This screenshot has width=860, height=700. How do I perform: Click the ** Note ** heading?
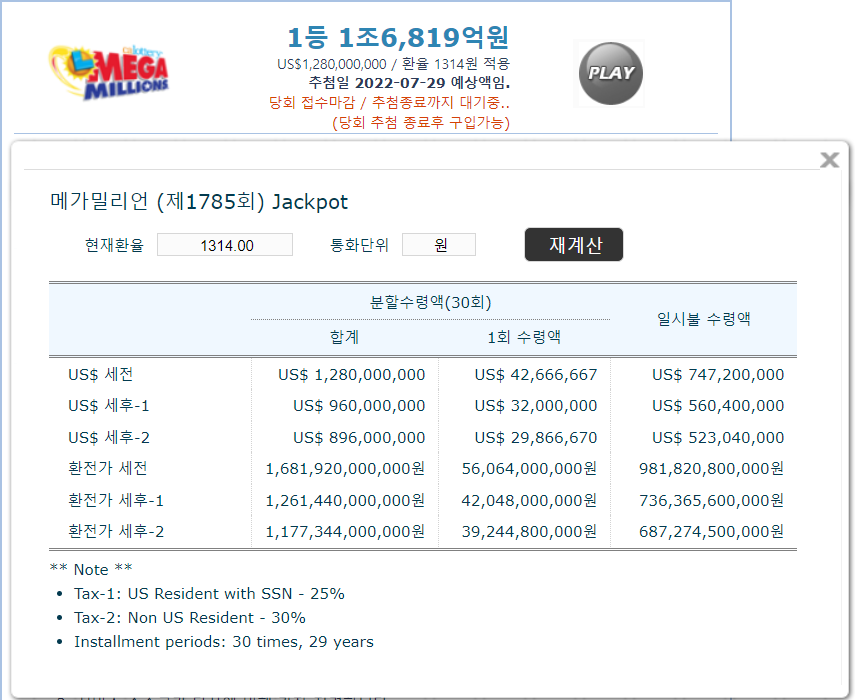click(x=91, y=569)
